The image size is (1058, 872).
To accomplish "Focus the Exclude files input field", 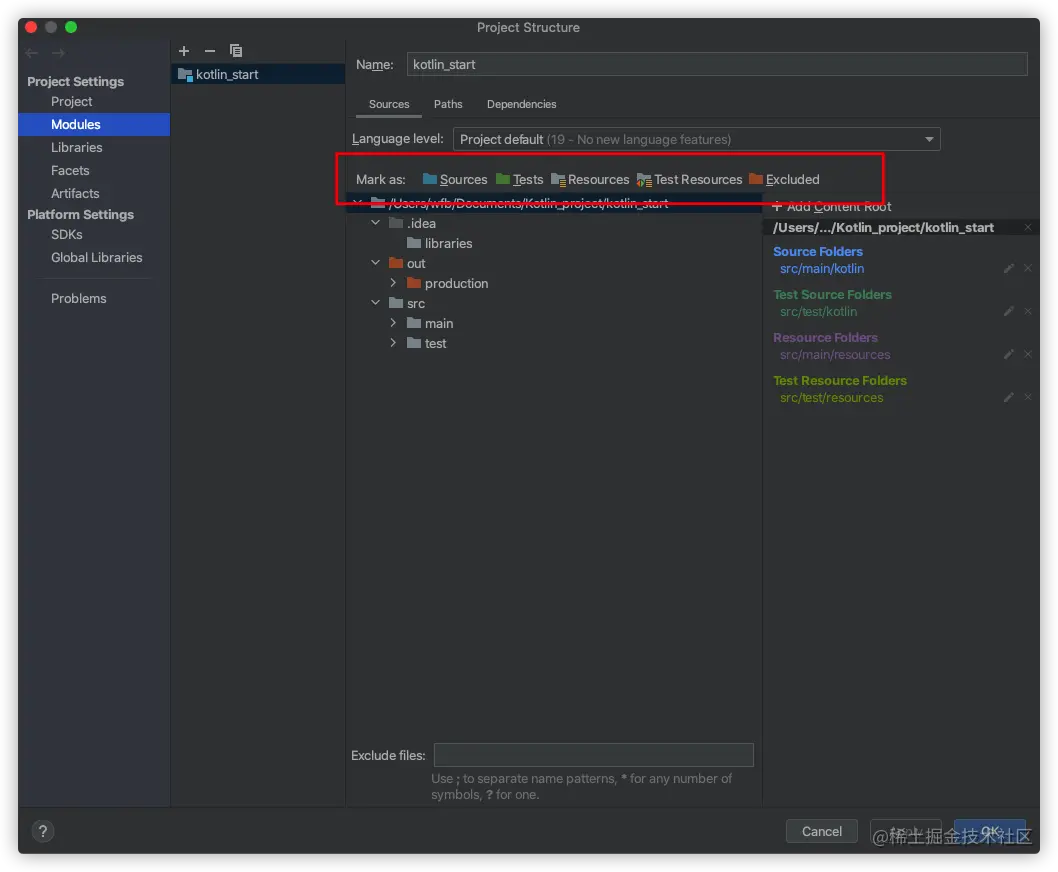I will (x=593, y=755).
